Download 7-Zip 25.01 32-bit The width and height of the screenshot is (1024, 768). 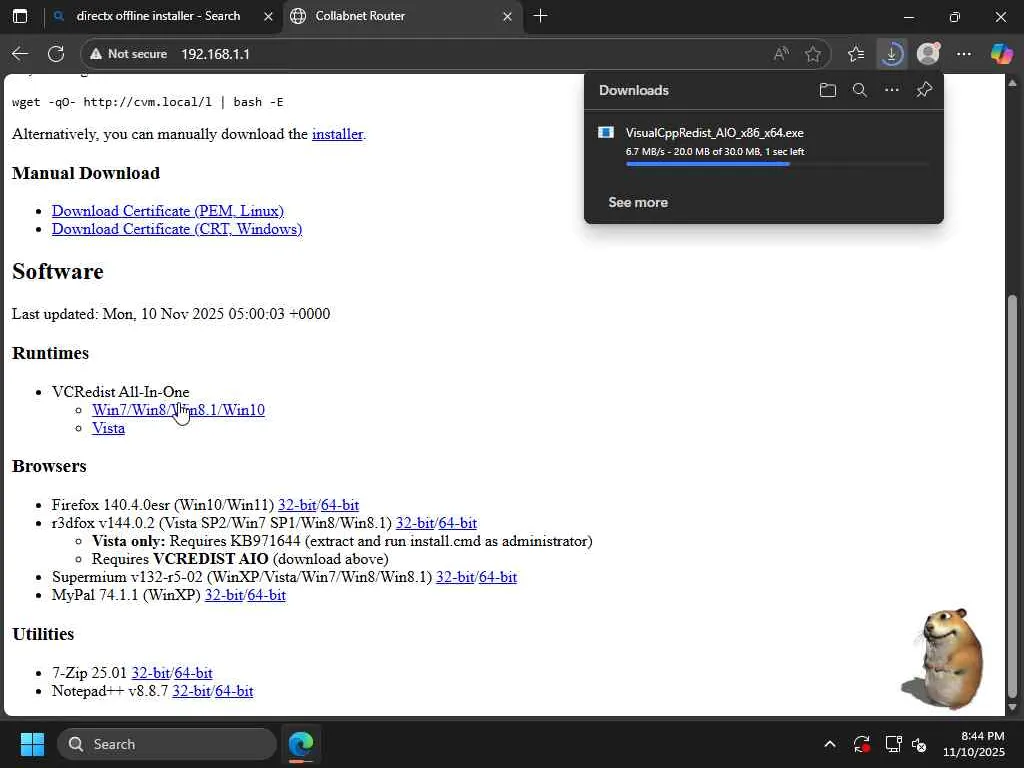pos(151,673)
